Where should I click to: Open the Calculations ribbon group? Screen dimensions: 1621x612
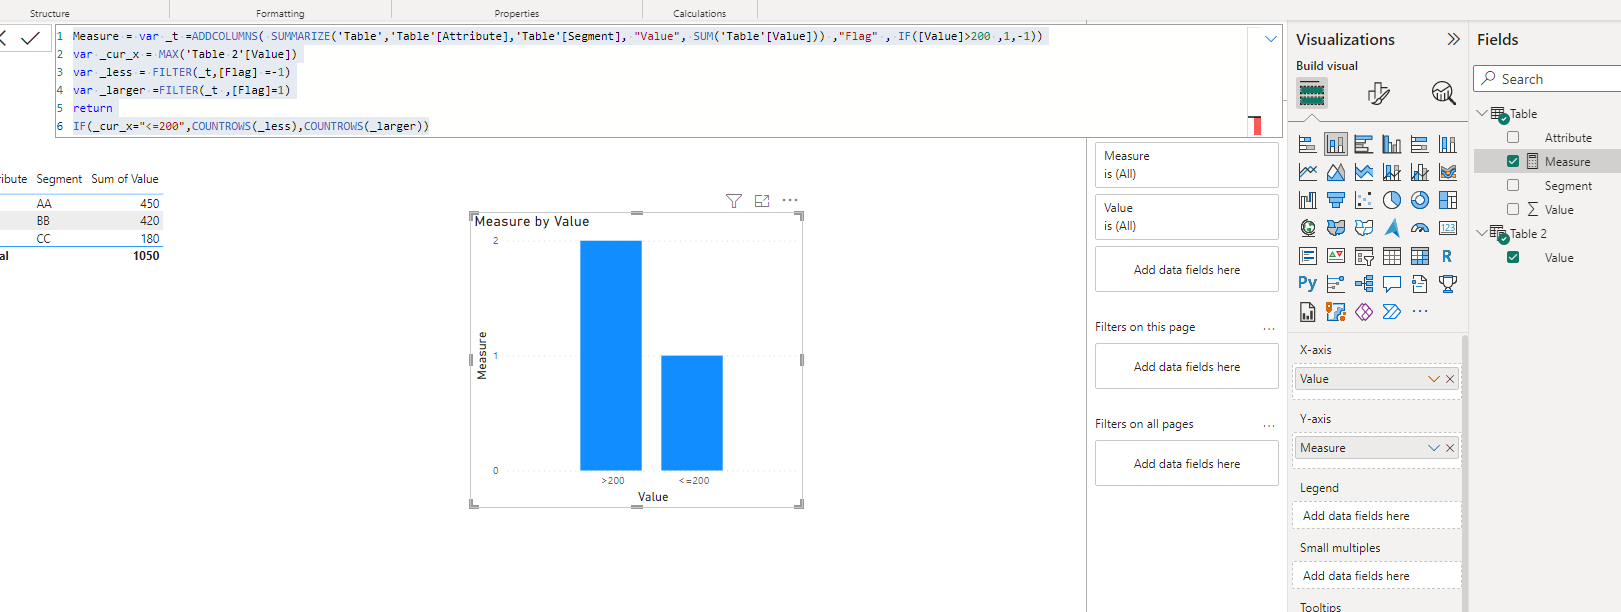click(700, 14)
